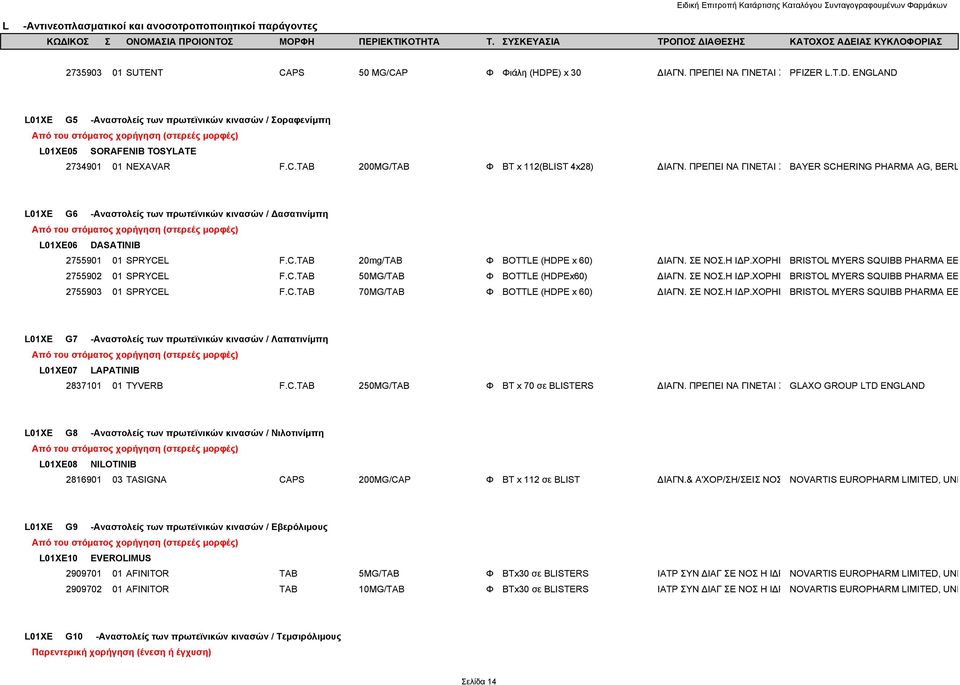Click BT x 112(BLIST 4x28) packaging
The height and width of the screenshot is (685, 960).
coord(547,167)
